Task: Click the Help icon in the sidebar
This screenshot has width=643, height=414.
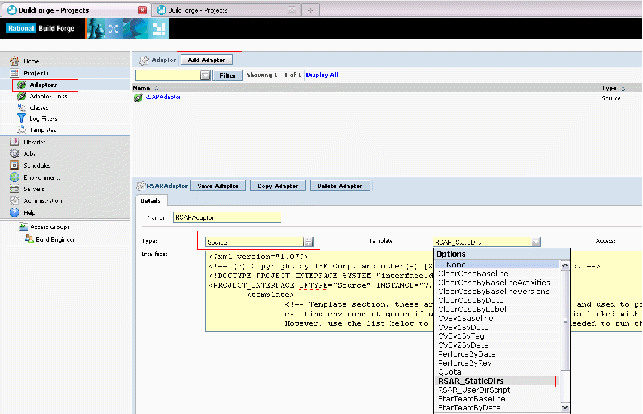Action: [x=14, y=212]
